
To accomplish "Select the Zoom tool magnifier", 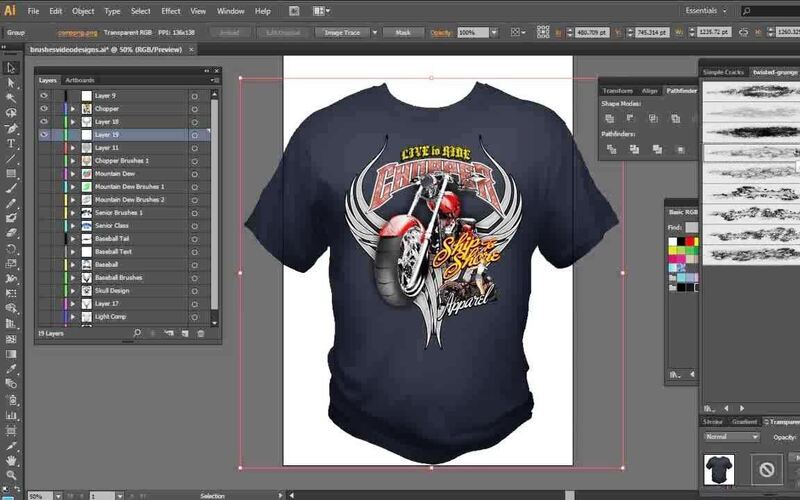I will pos(11,475).
